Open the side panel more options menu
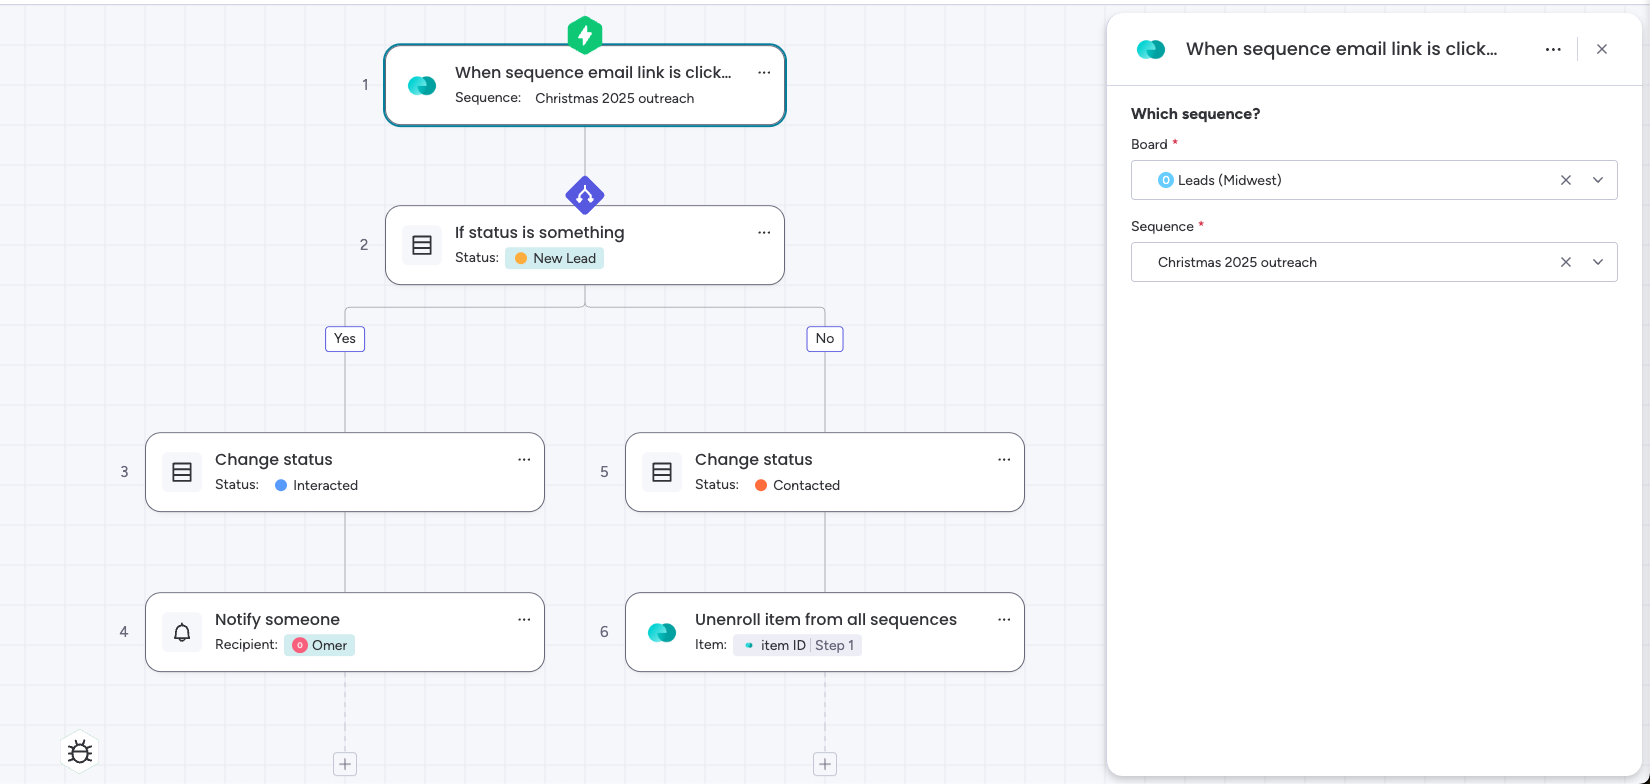1650x784 pixels. coord(1553,49)
